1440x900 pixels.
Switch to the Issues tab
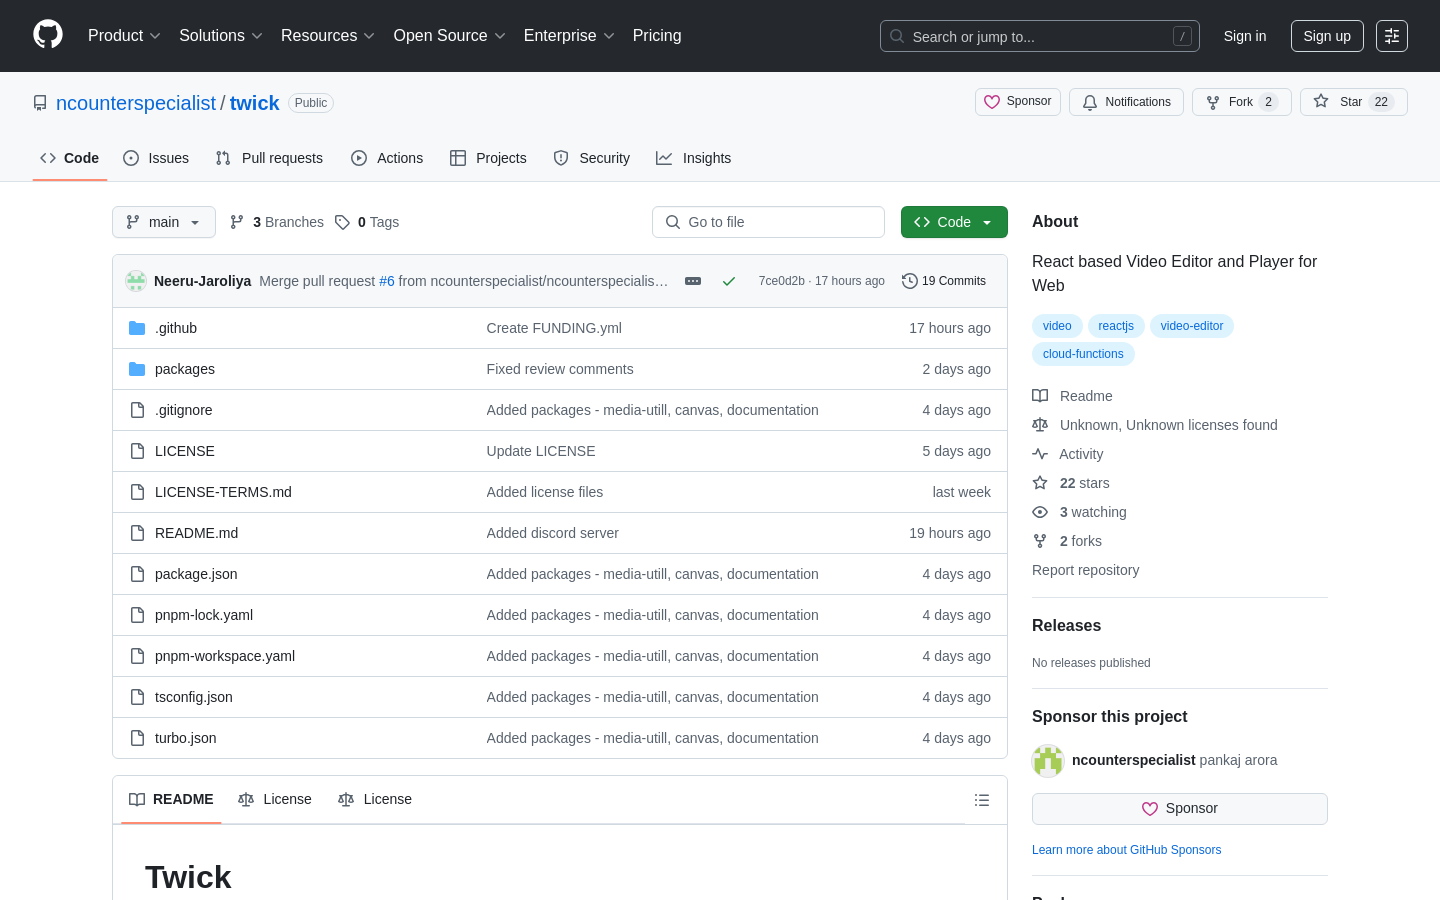[156, 158]
